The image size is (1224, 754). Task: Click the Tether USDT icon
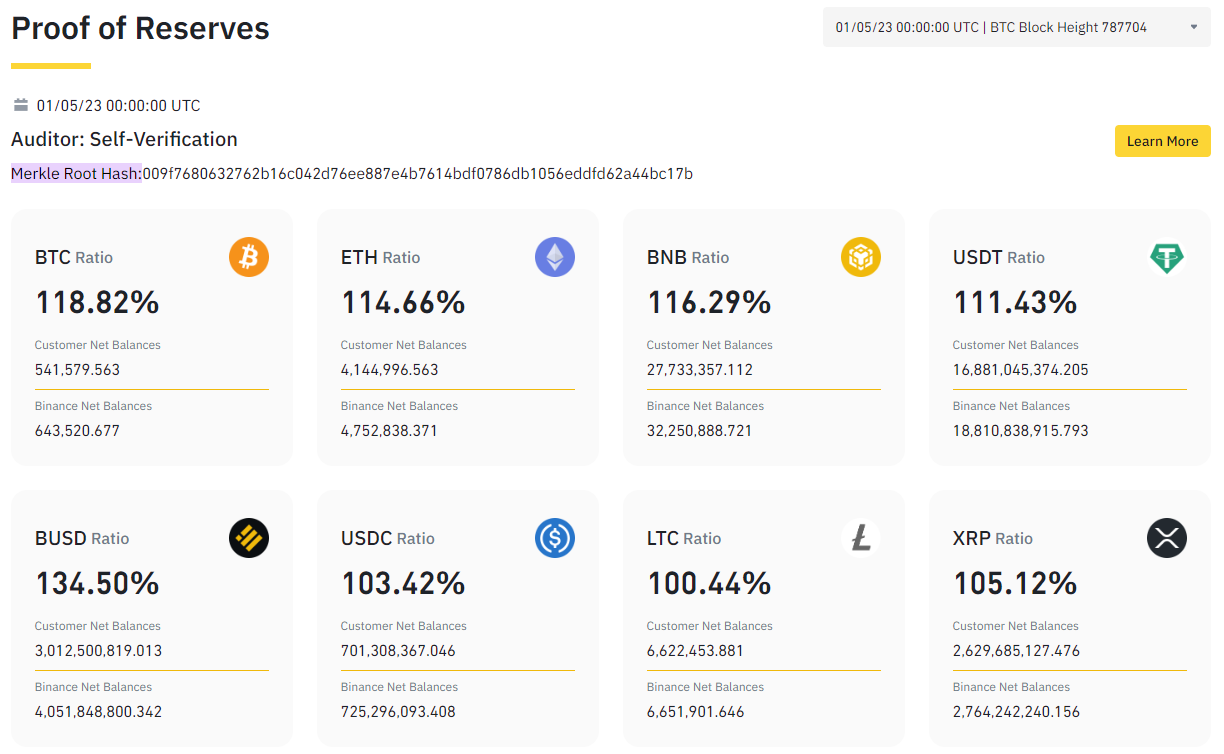(x=1167, y=257)
